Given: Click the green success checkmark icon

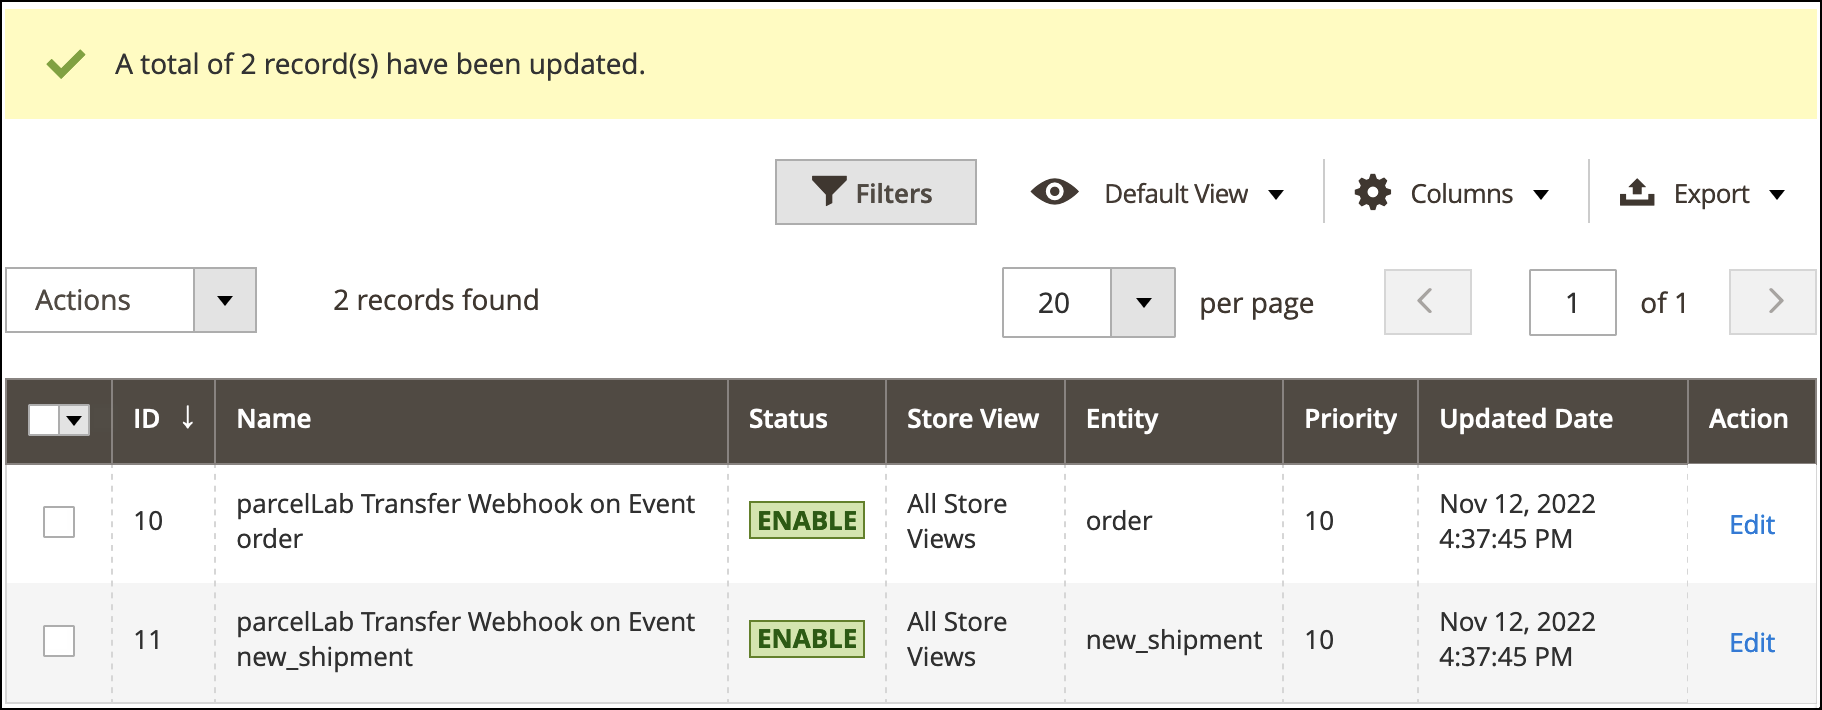Looking at the screenshot, I should 66,65.
